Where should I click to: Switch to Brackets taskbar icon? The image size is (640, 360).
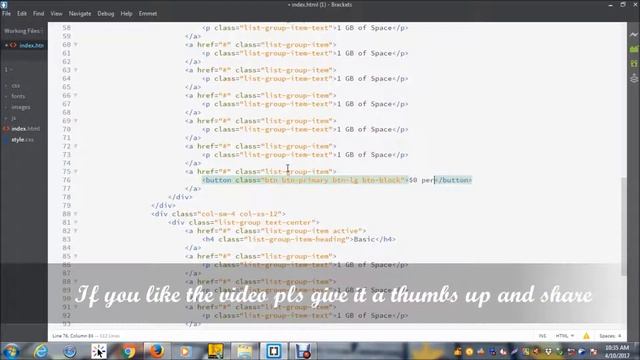click(273, 351)
